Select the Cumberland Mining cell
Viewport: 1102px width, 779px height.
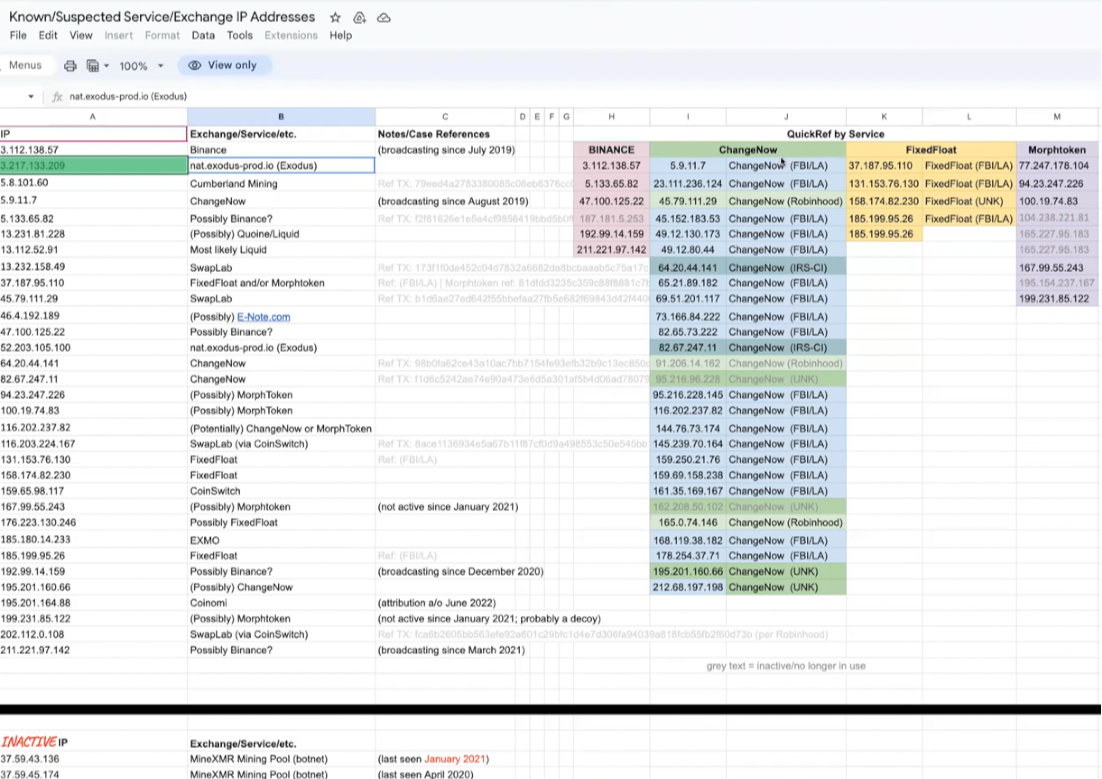[281, 184]
